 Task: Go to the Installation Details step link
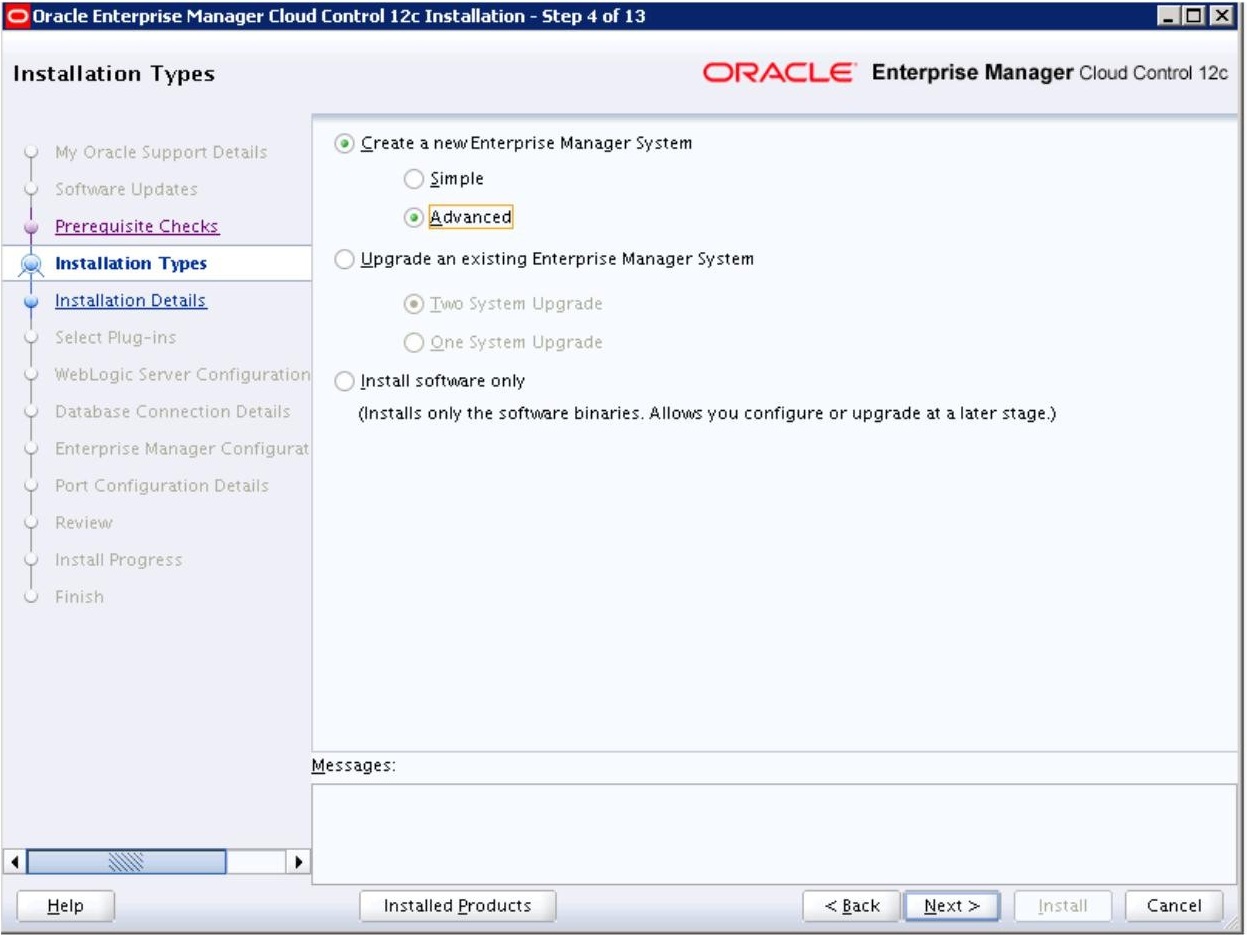pos(130,300)
